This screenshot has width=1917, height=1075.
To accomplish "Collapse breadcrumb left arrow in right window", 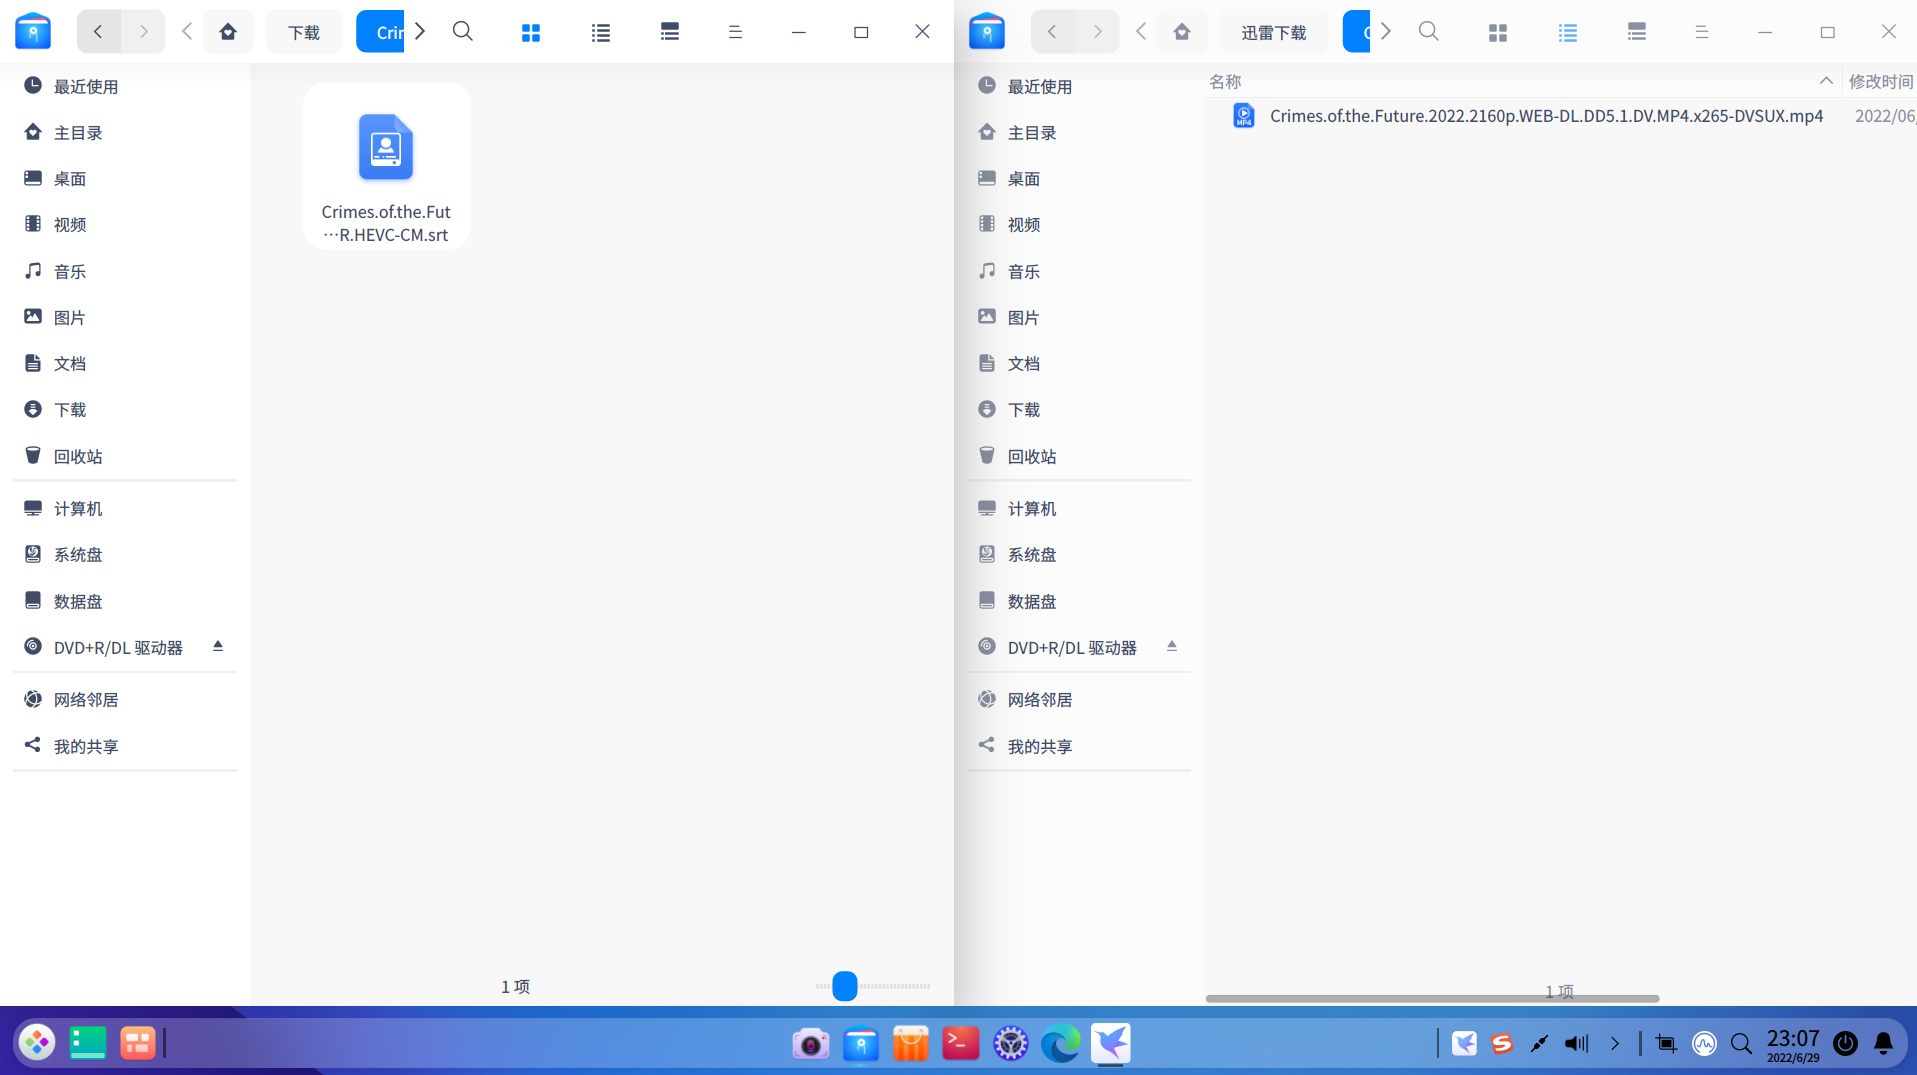I will [1141, 32].
